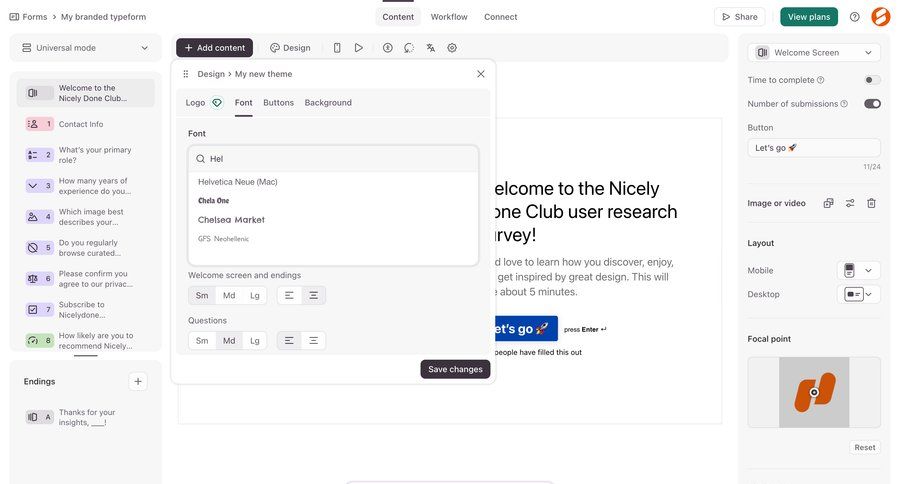Set questions text alignment to center
The width and height of the screenshot is (900, 484).
pos(313,341)
